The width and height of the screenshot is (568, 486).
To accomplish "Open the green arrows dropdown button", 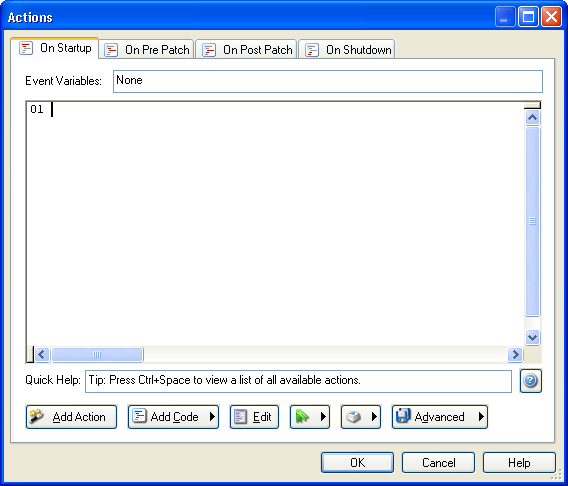I will 310,417.
